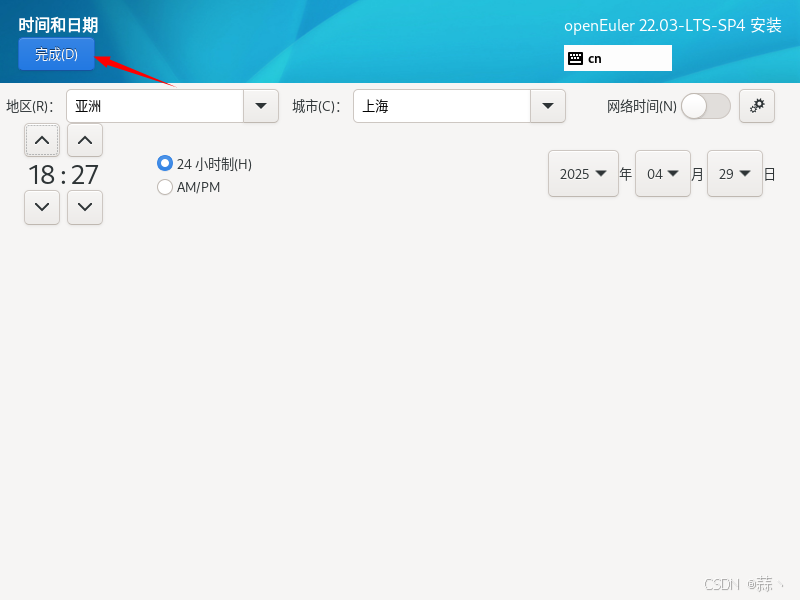Image resolution: width=800 pixels, height=600 pixels.
Task: Increment the minutes with the up arrow
Action: tap(85, 140)
